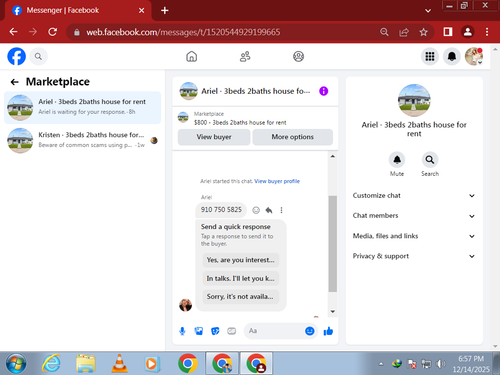Open a new browser tab
This screenshot has width=500, height=375.
click(165, 11)
